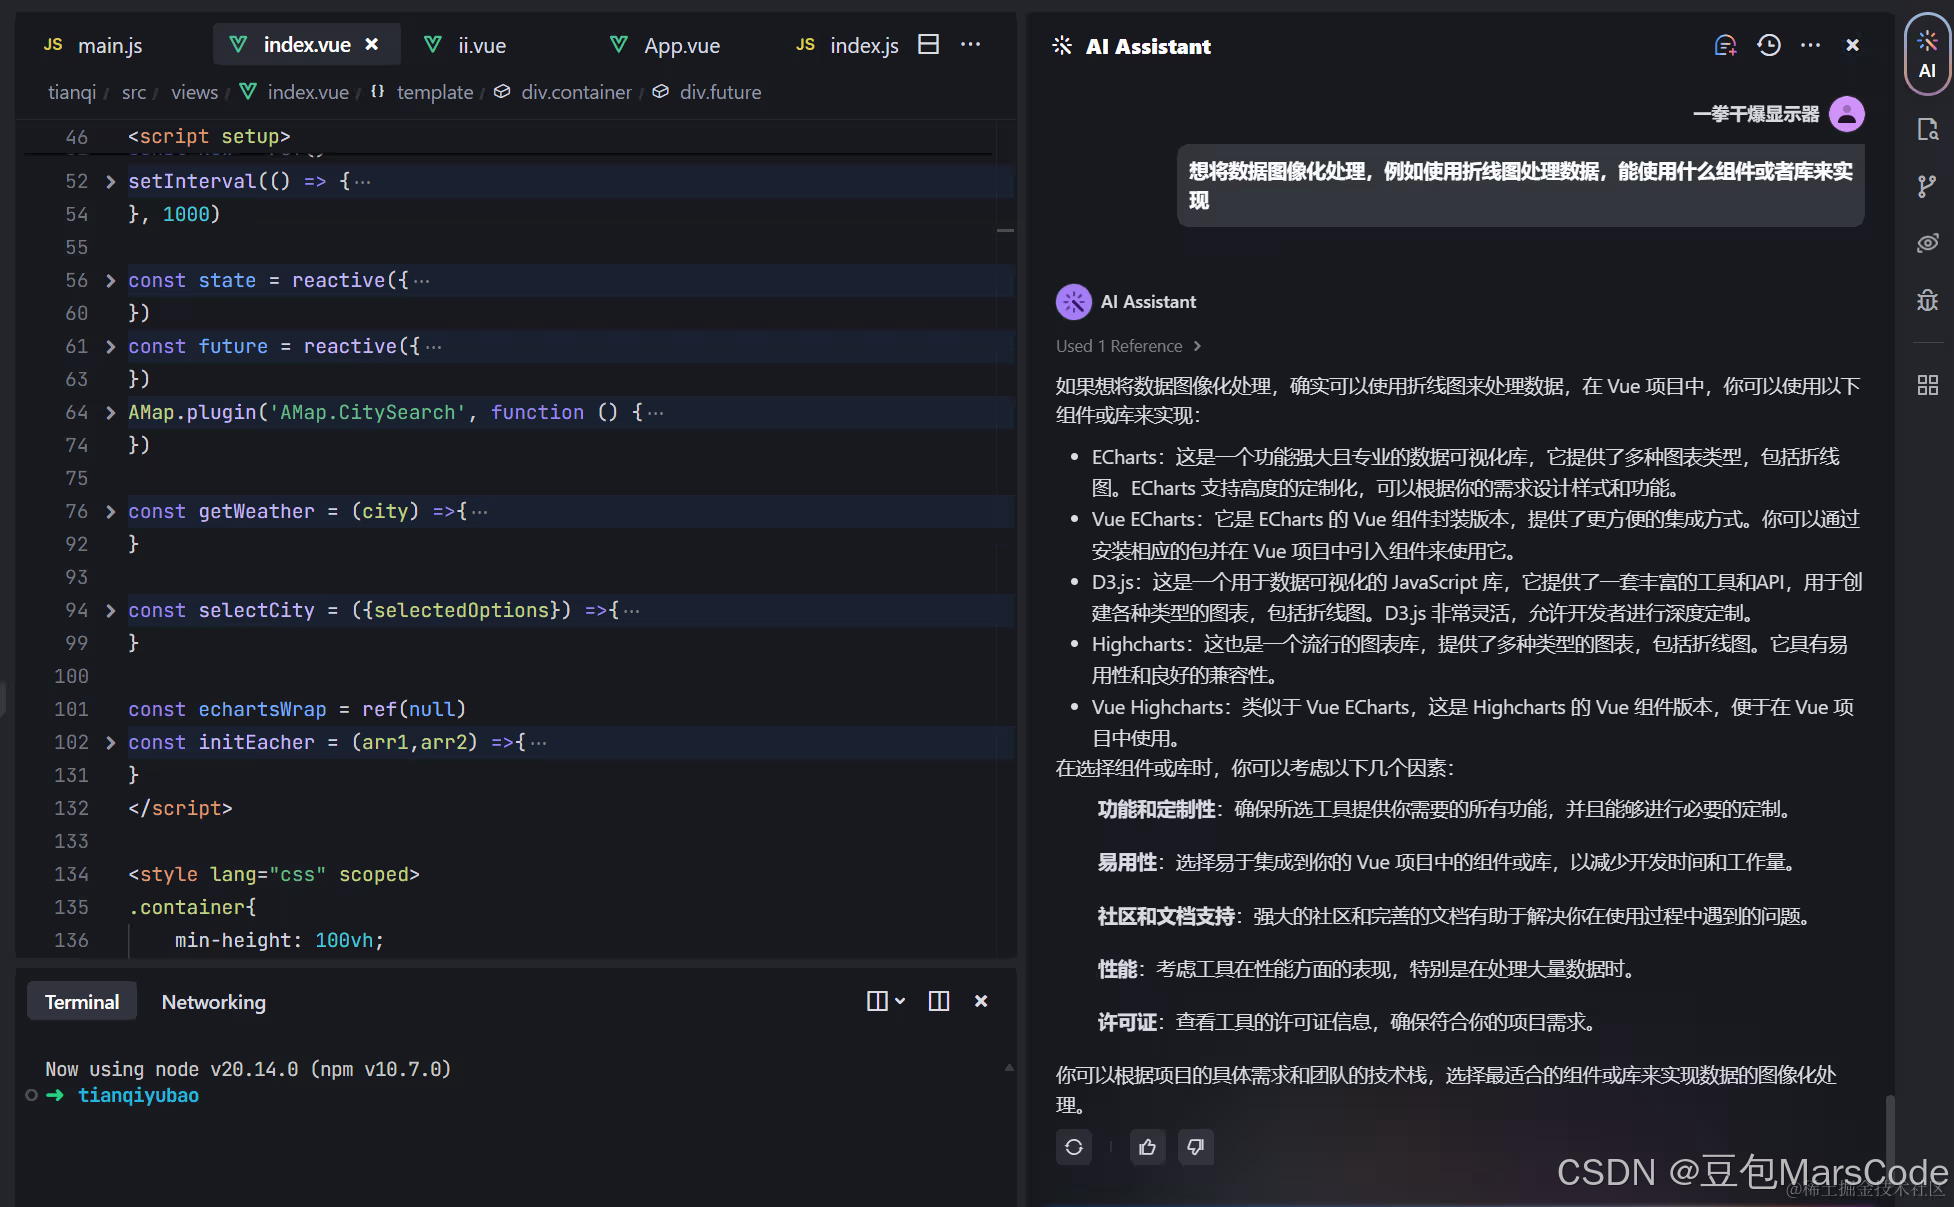Screen dimensions: 1954x1207
Task: Open the extensions grid icon in sidebar
Action: (x=1927, y=385)
